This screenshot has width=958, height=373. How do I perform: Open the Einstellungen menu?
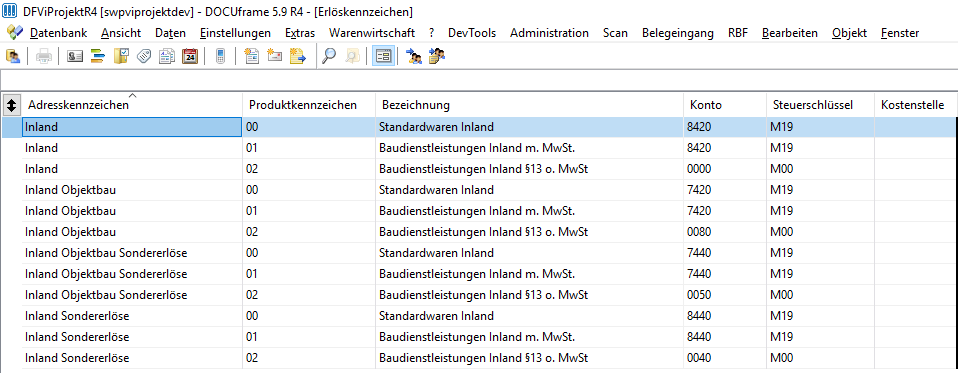[x=235, y=33]
